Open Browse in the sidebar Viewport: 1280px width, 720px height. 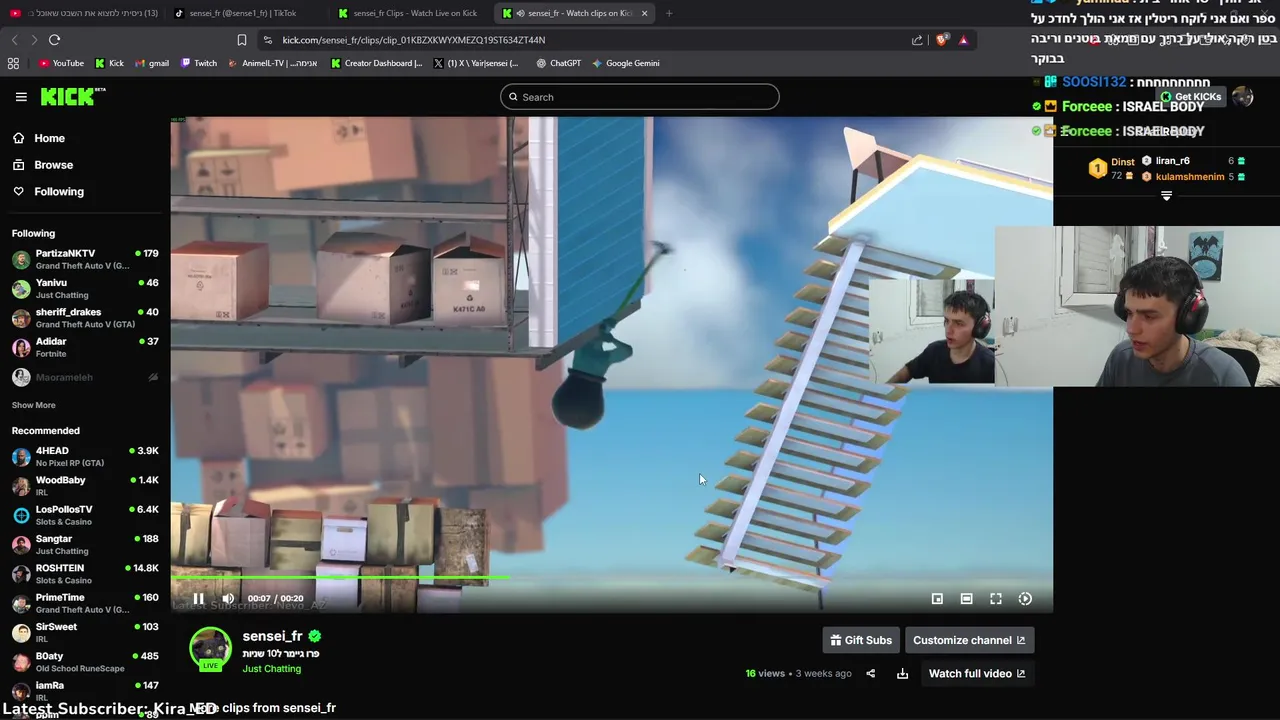tap(53, 165)
